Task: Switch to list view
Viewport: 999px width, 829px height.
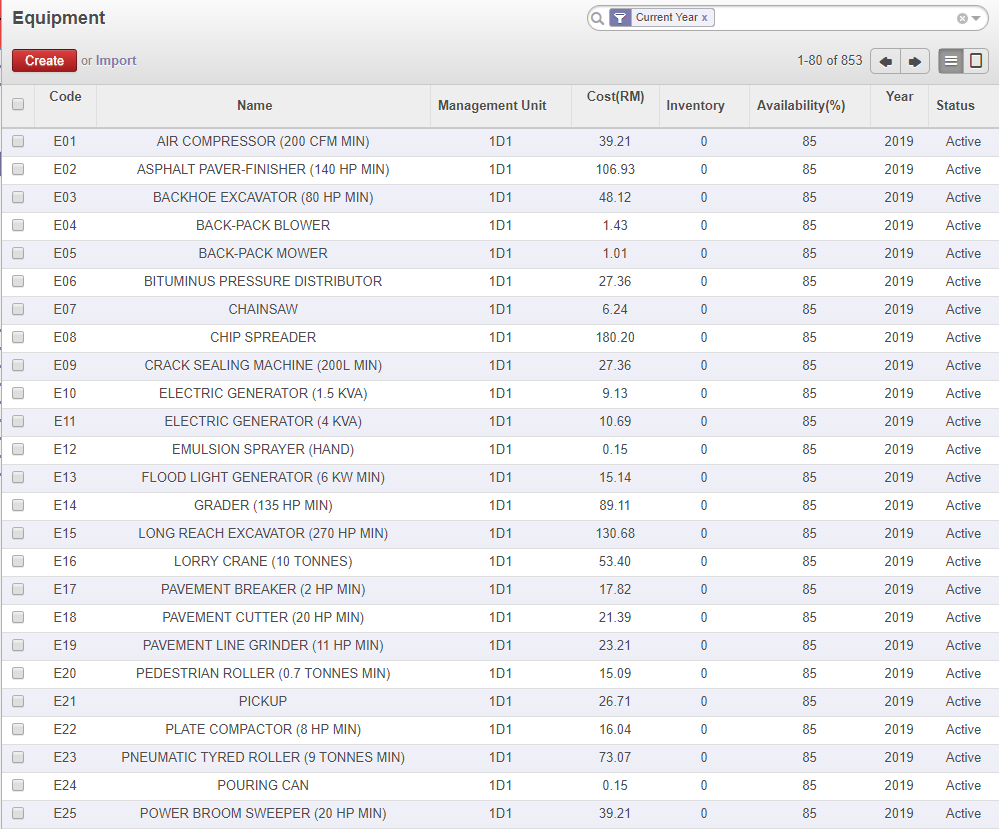Action: click(x=951, y=61)
